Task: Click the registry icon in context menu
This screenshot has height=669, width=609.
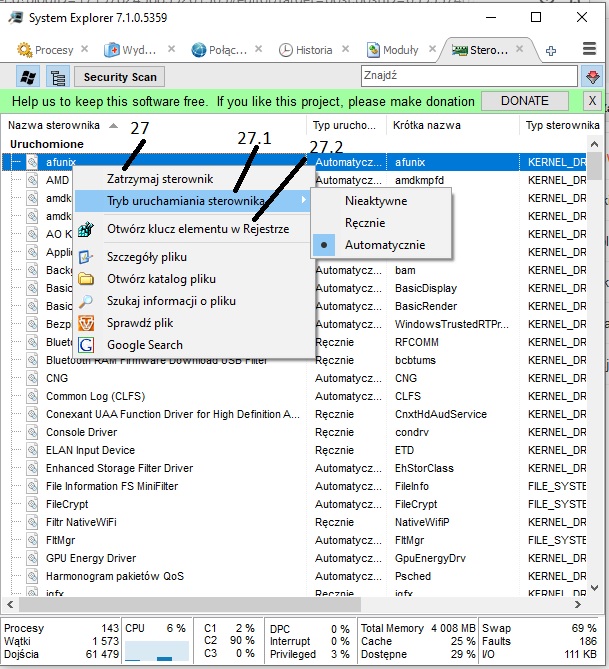Action: click(x=86, y=229)
